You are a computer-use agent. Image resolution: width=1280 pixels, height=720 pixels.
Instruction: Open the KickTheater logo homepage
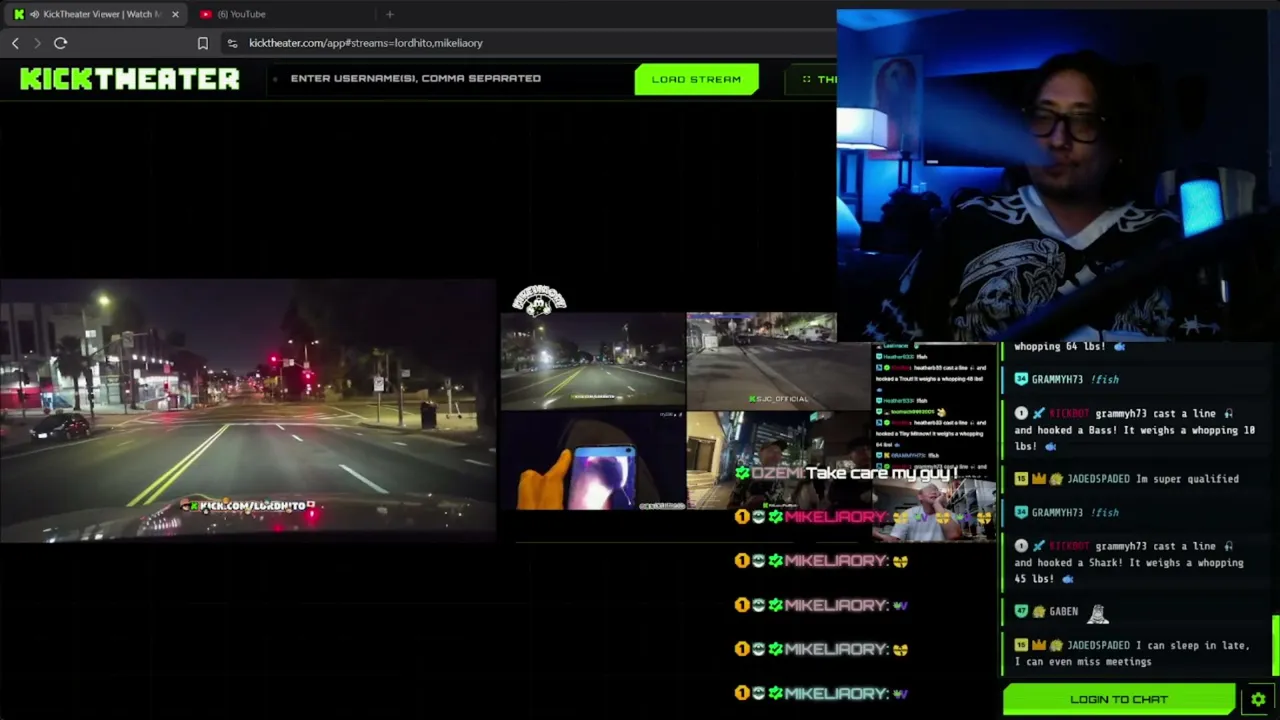pyautogui.click(x=130, y=79)
